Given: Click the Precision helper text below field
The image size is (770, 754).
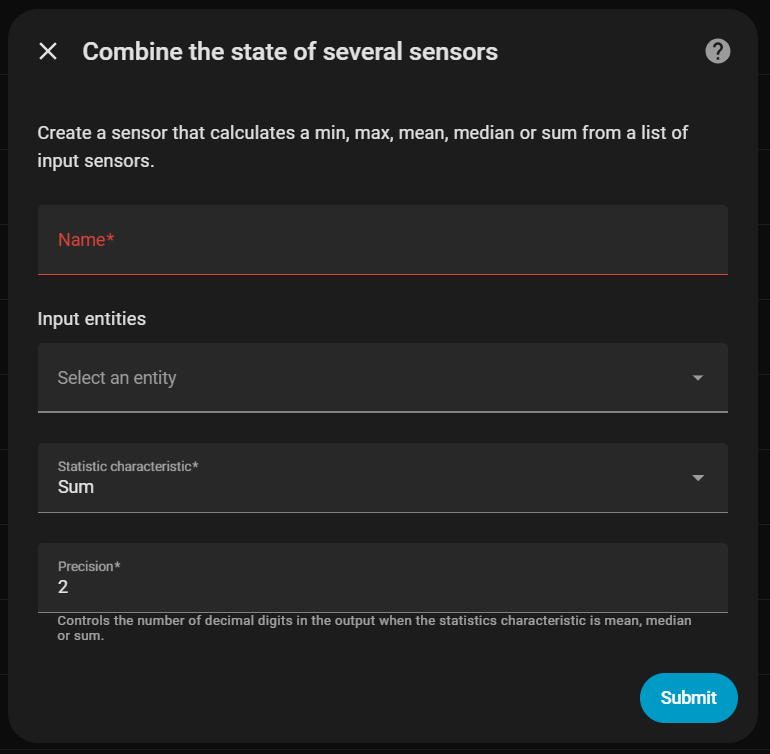Looking at the screenshot, I should click(374, 628).
